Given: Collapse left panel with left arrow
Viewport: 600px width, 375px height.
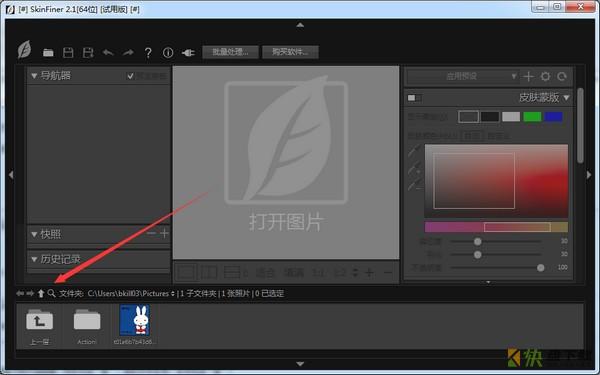Looking at the screenshot, I should click(11, 175).
